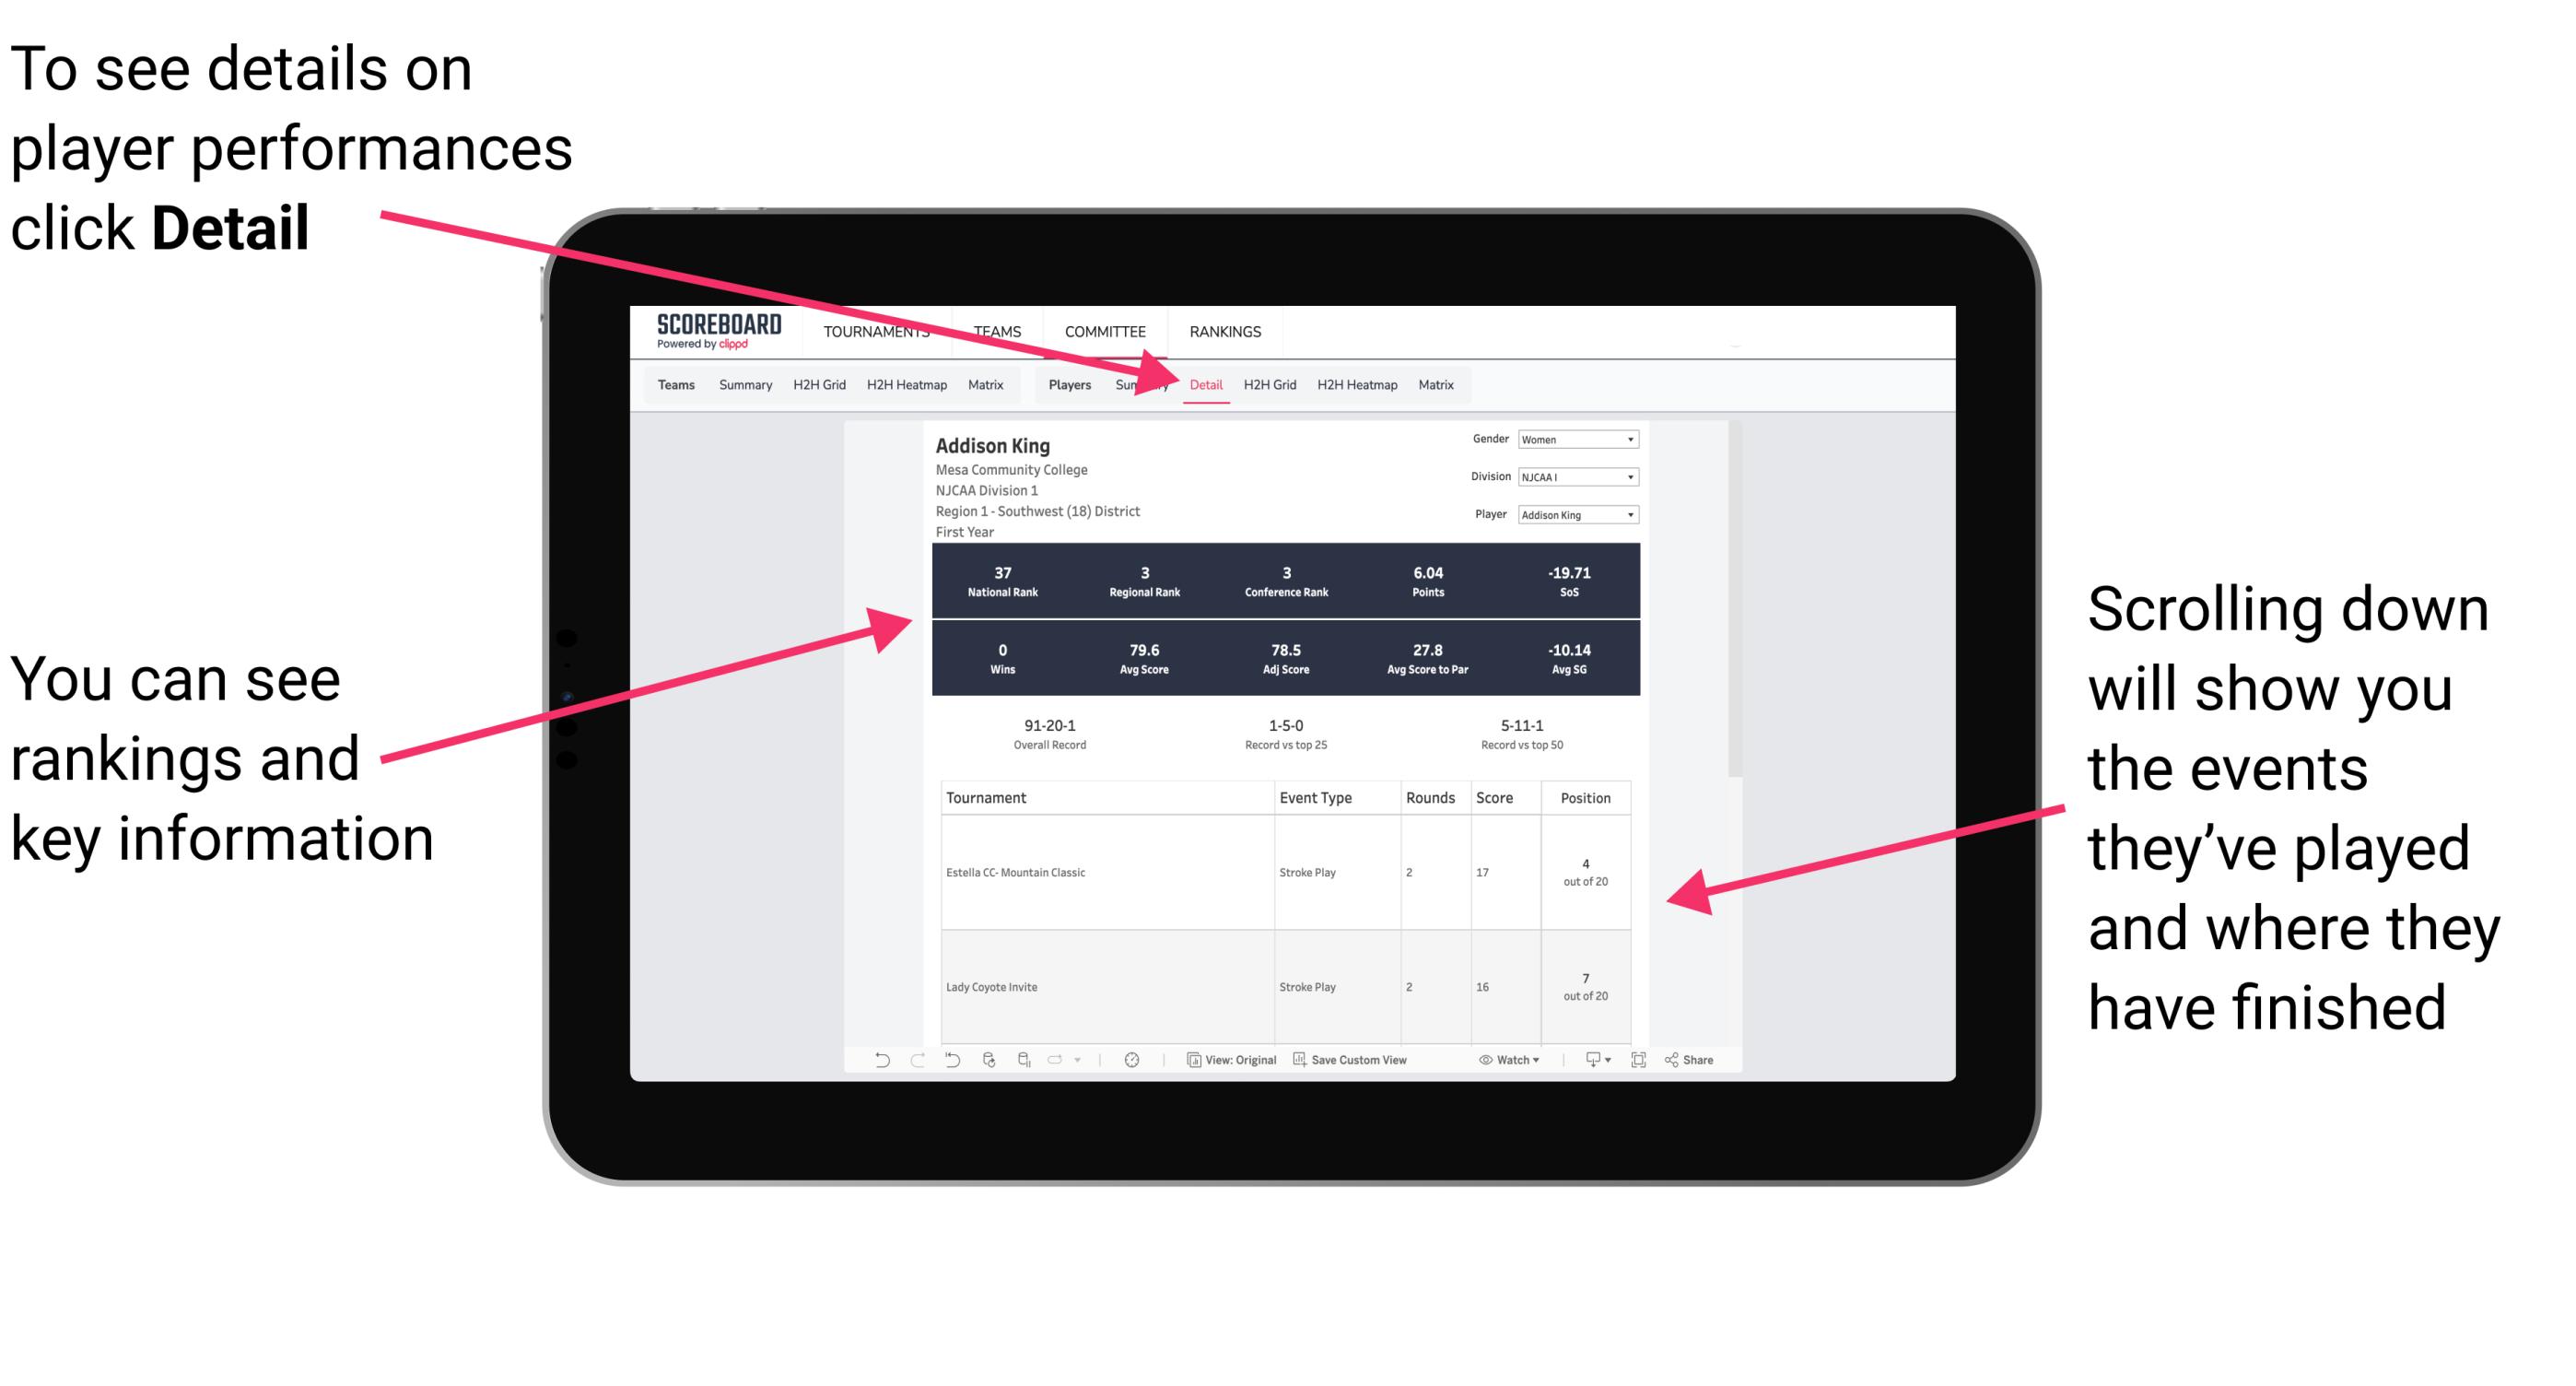
Task: Click the H2H Heatmap tab
Action: pyautogui.click(x=1356, y=384)
